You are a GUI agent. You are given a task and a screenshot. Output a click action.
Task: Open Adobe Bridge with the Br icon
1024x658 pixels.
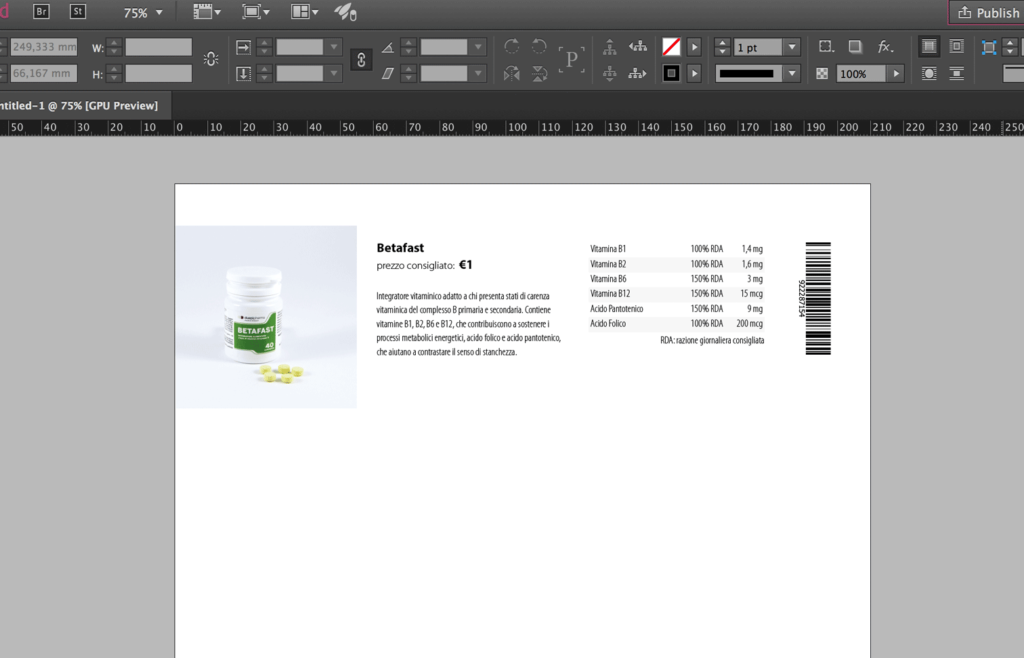pyautogui.click(x=41, y=12)
